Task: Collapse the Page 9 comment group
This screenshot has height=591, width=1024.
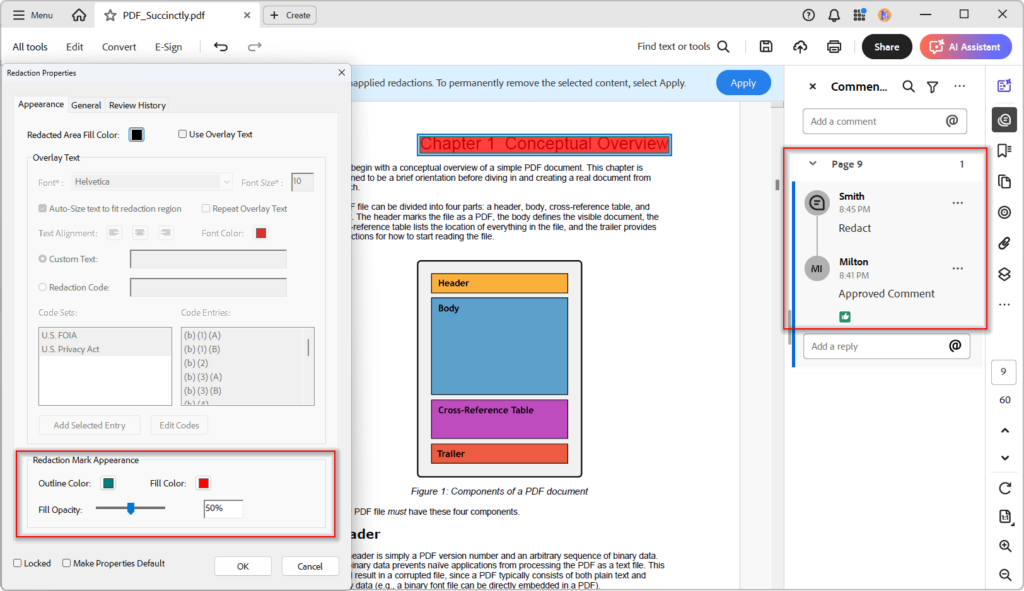Action: (x=812, y=163)
